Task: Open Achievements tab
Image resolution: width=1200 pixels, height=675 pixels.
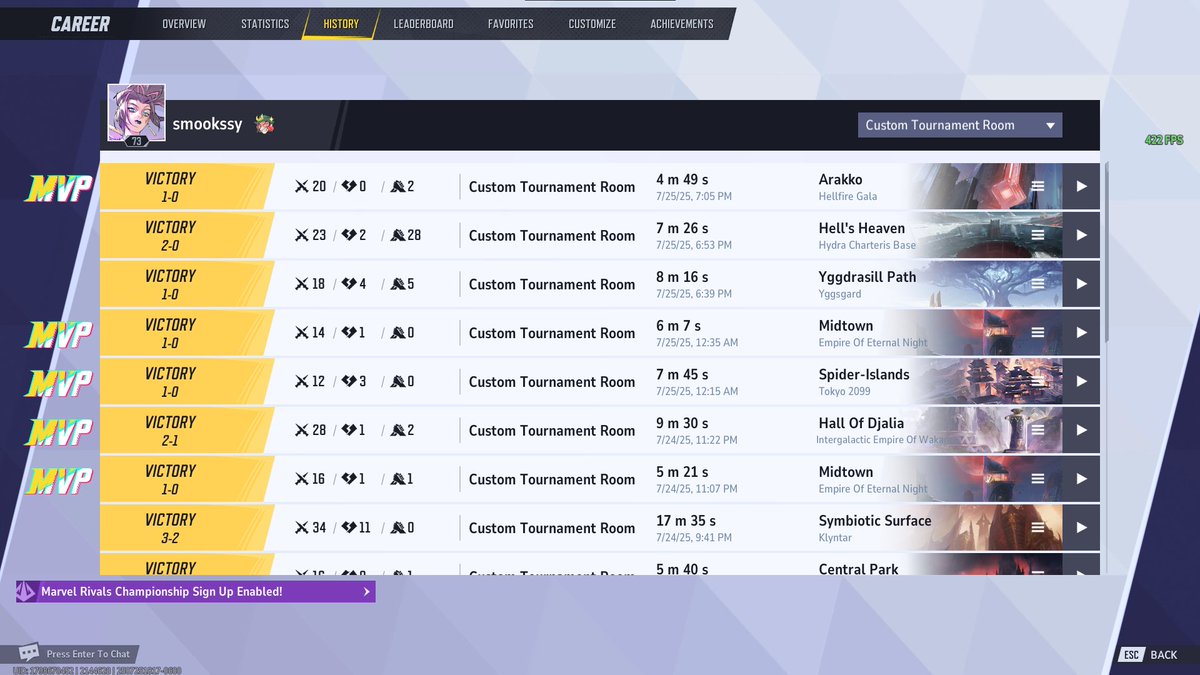Action: (x=682, y=24)
